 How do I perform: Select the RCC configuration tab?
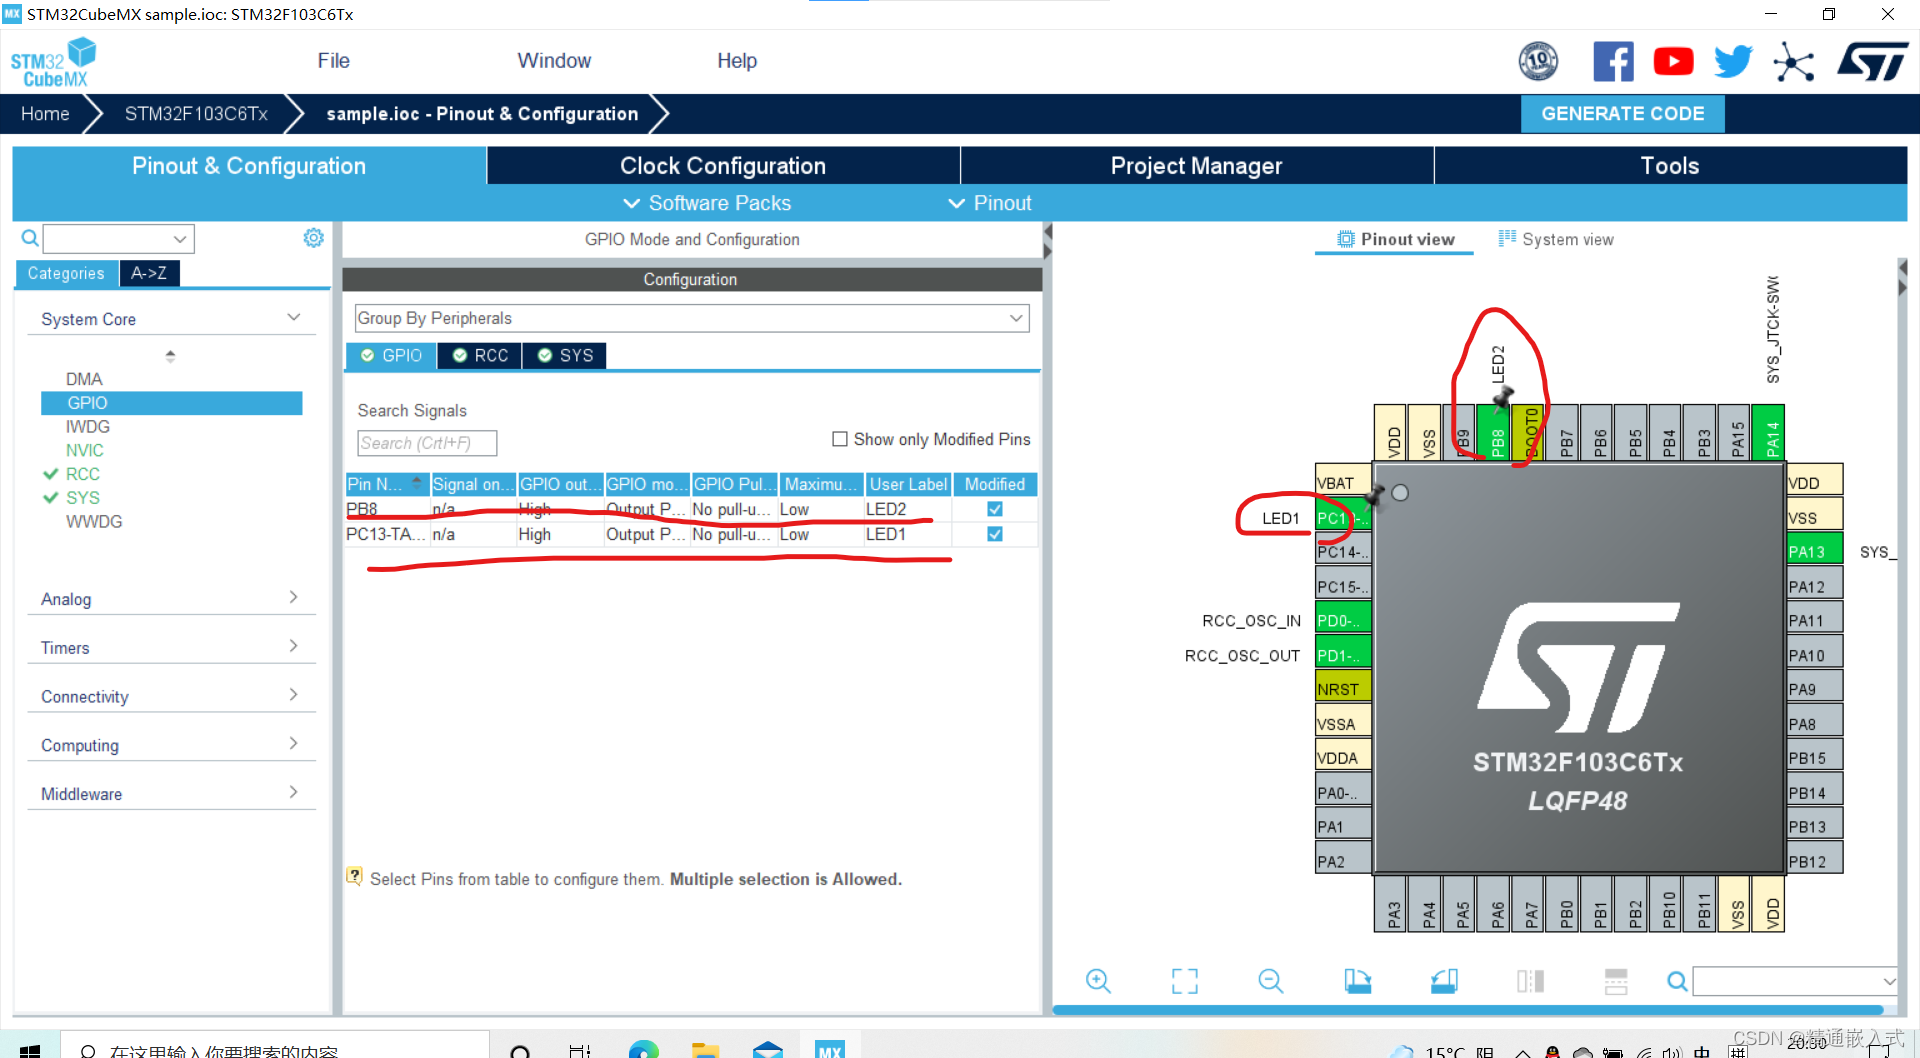480,356
